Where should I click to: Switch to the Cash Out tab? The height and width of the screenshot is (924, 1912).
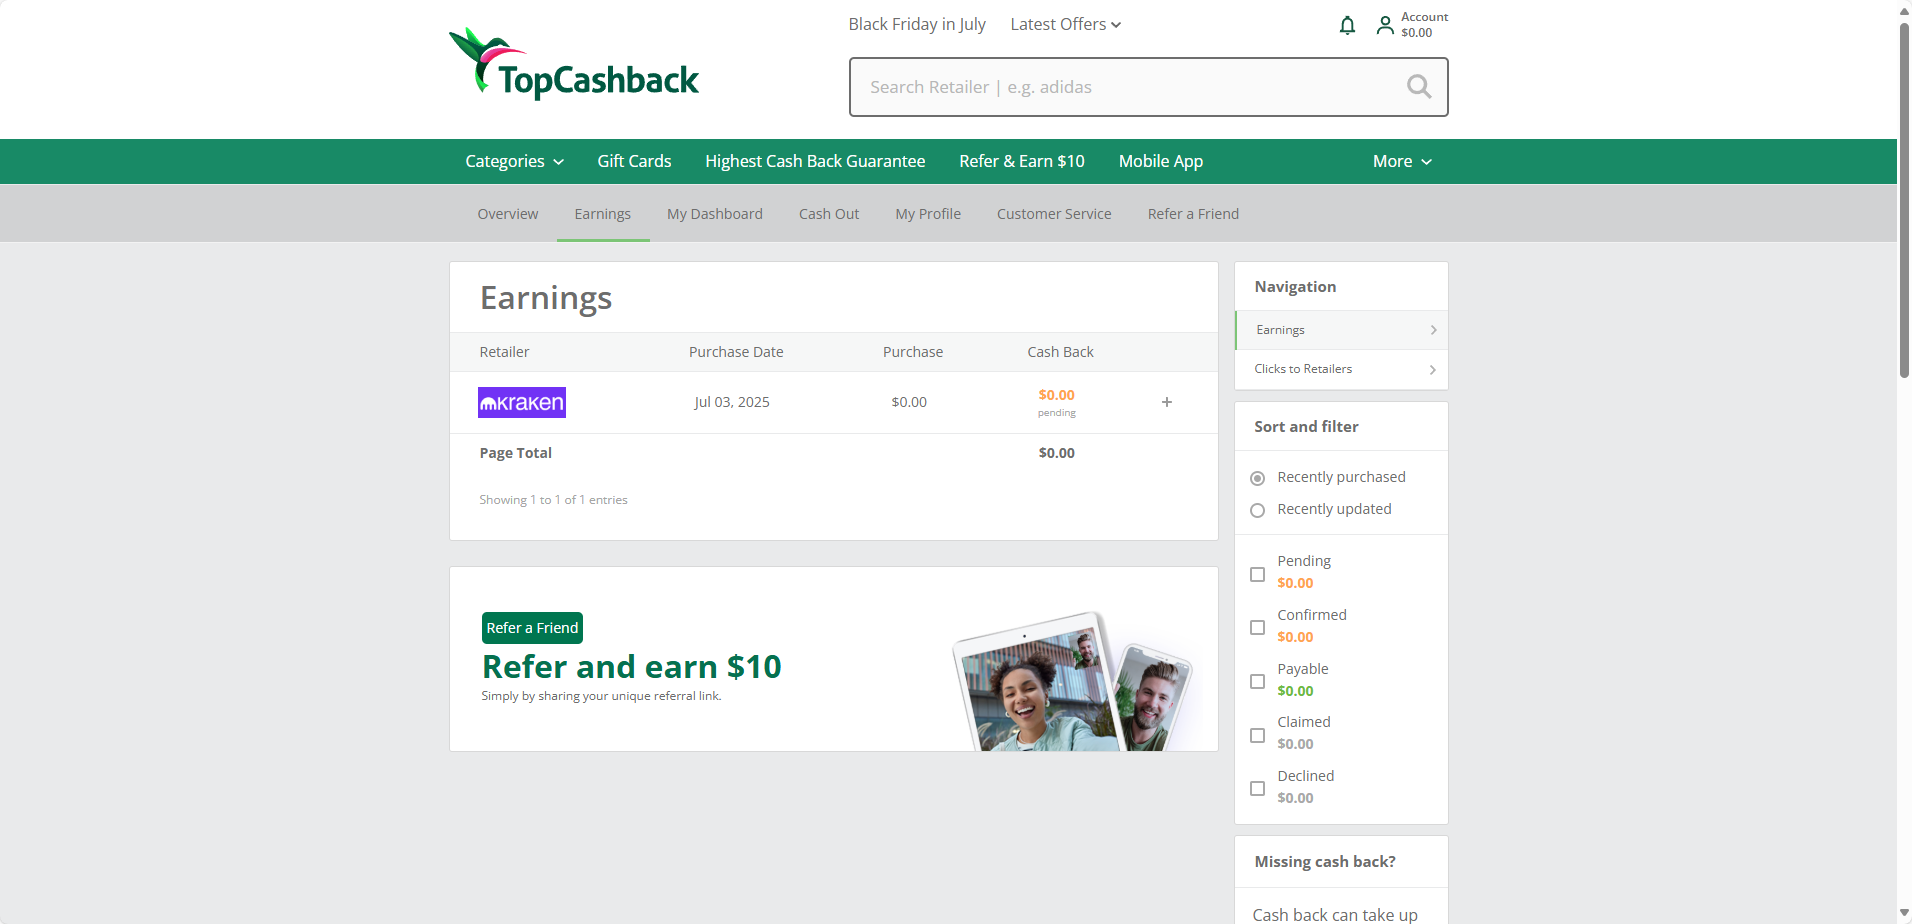pos(828,214)
